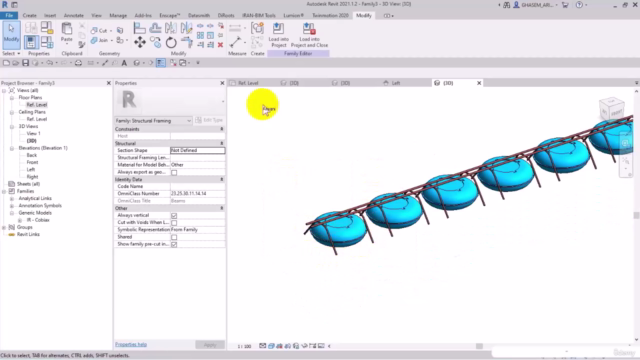Viewport: 640px width, 360px height.
Task: Click the Print icon in quick access toolbar
Action: click(x=78, y=63)
